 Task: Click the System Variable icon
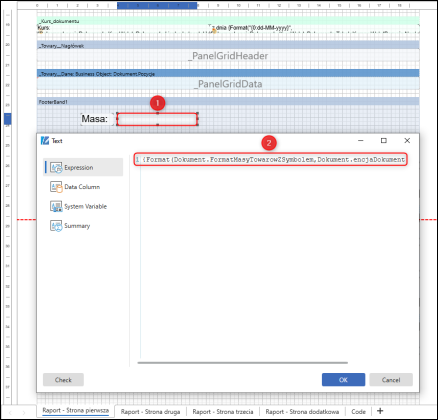(56, 206)
